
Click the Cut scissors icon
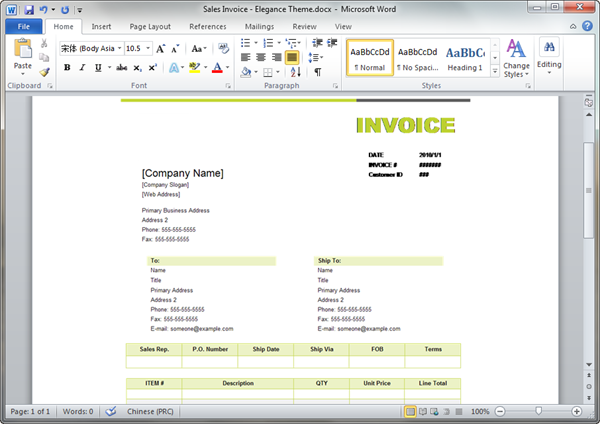click(45, 45)
